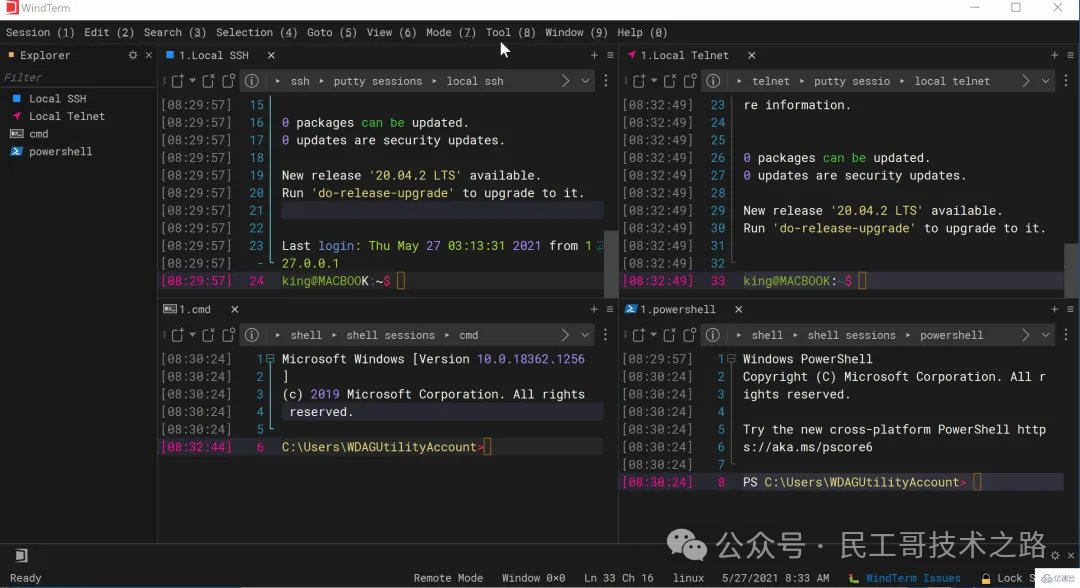Open kebab menu in Local SSH toolbar
1080x588 pixels.
pos(606,81)
